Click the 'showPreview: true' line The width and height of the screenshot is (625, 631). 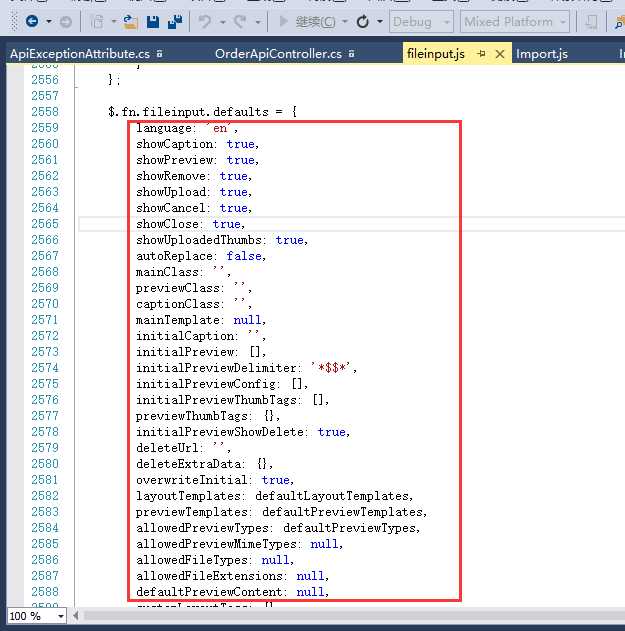[197, 160]
